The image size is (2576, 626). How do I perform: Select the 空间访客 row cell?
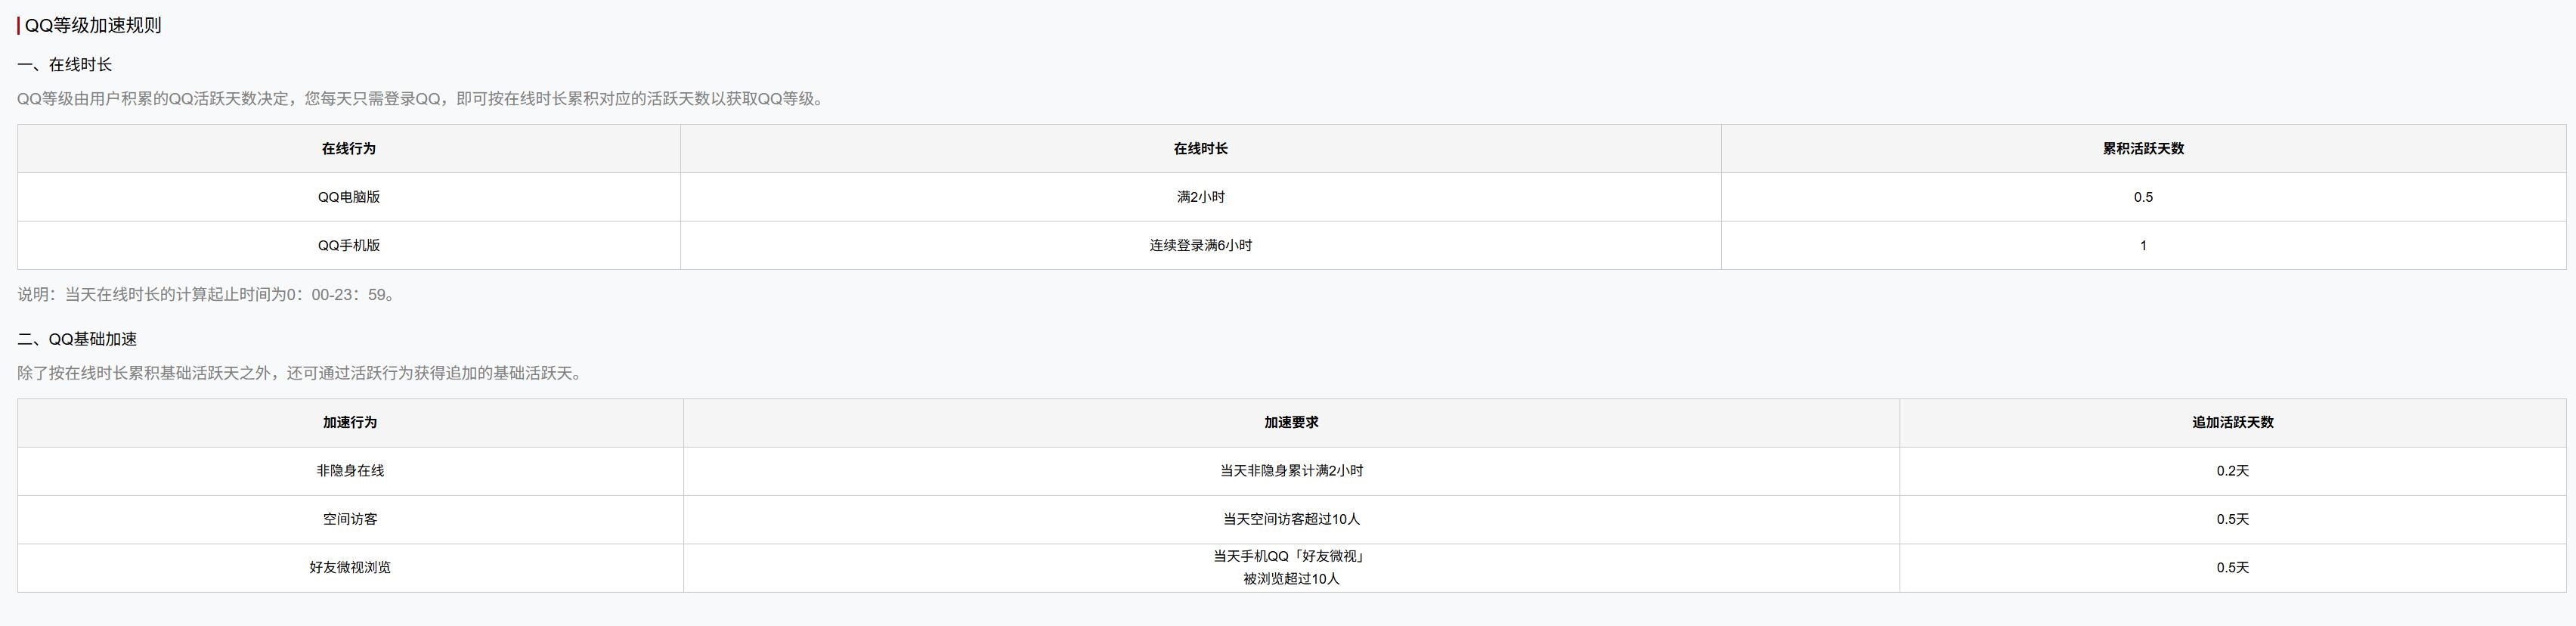pos(350,519)
